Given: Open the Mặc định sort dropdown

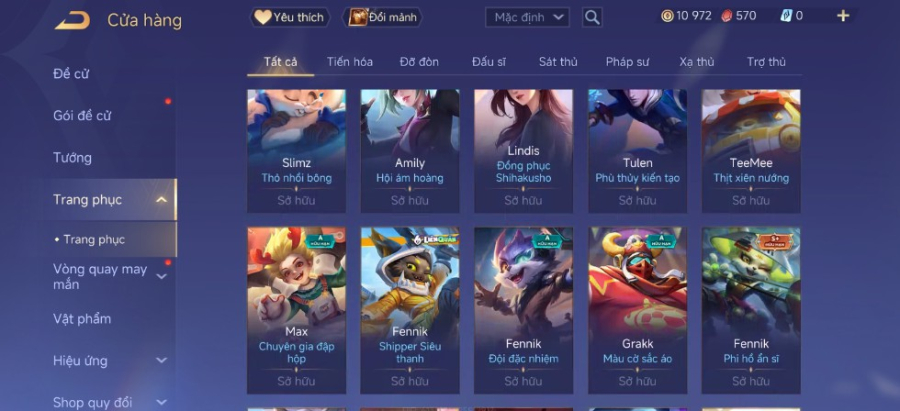Looking at the screenshot, I should click(x=527, y=17).
